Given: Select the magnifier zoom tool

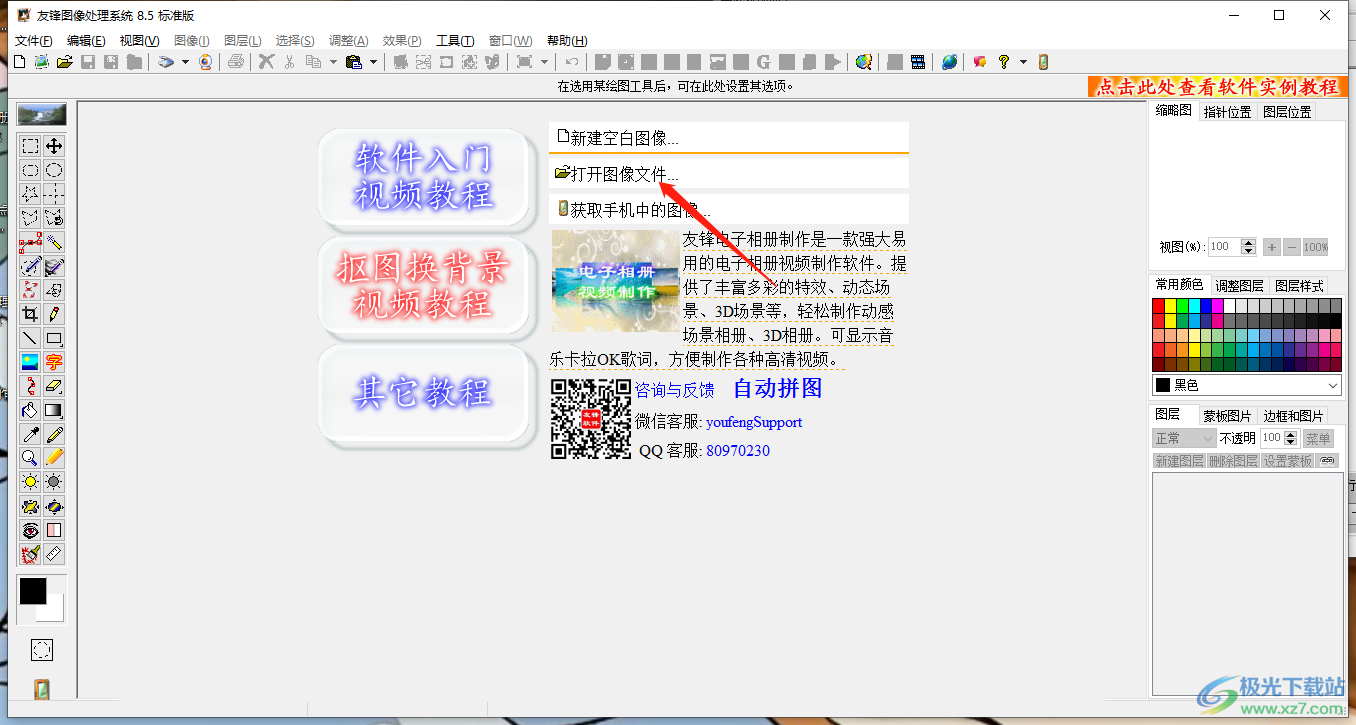Looking at the screenshot, I should tap(31, 458).
